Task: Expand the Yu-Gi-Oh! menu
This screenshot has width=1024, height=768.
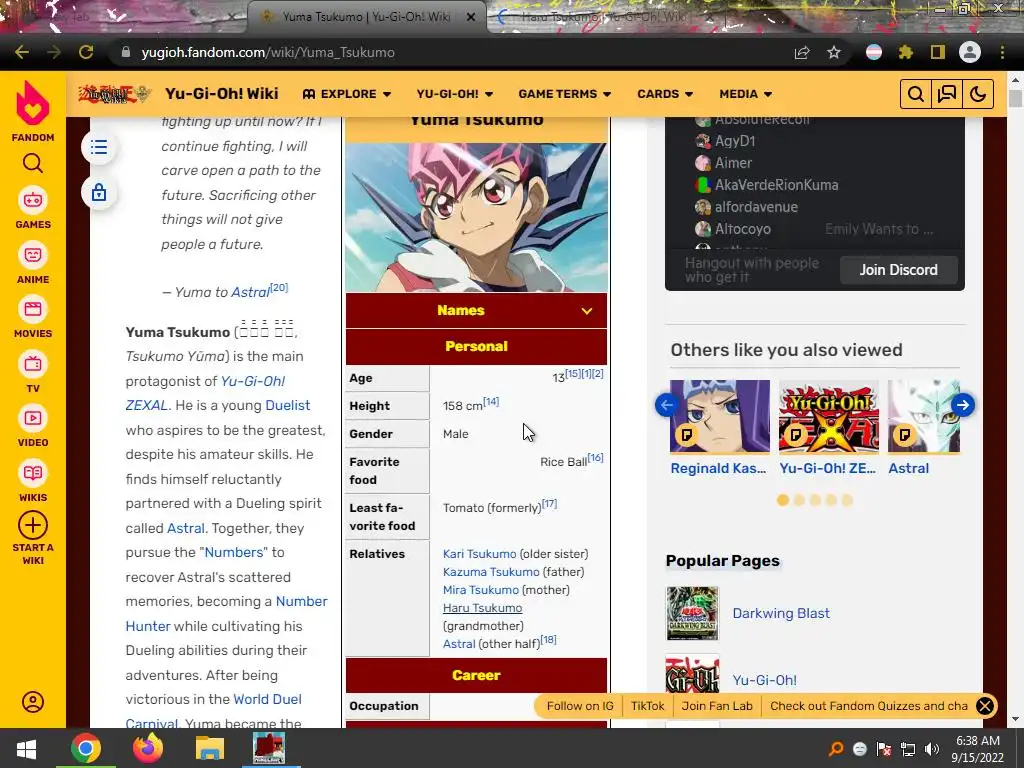Action: tap(455, 94)
